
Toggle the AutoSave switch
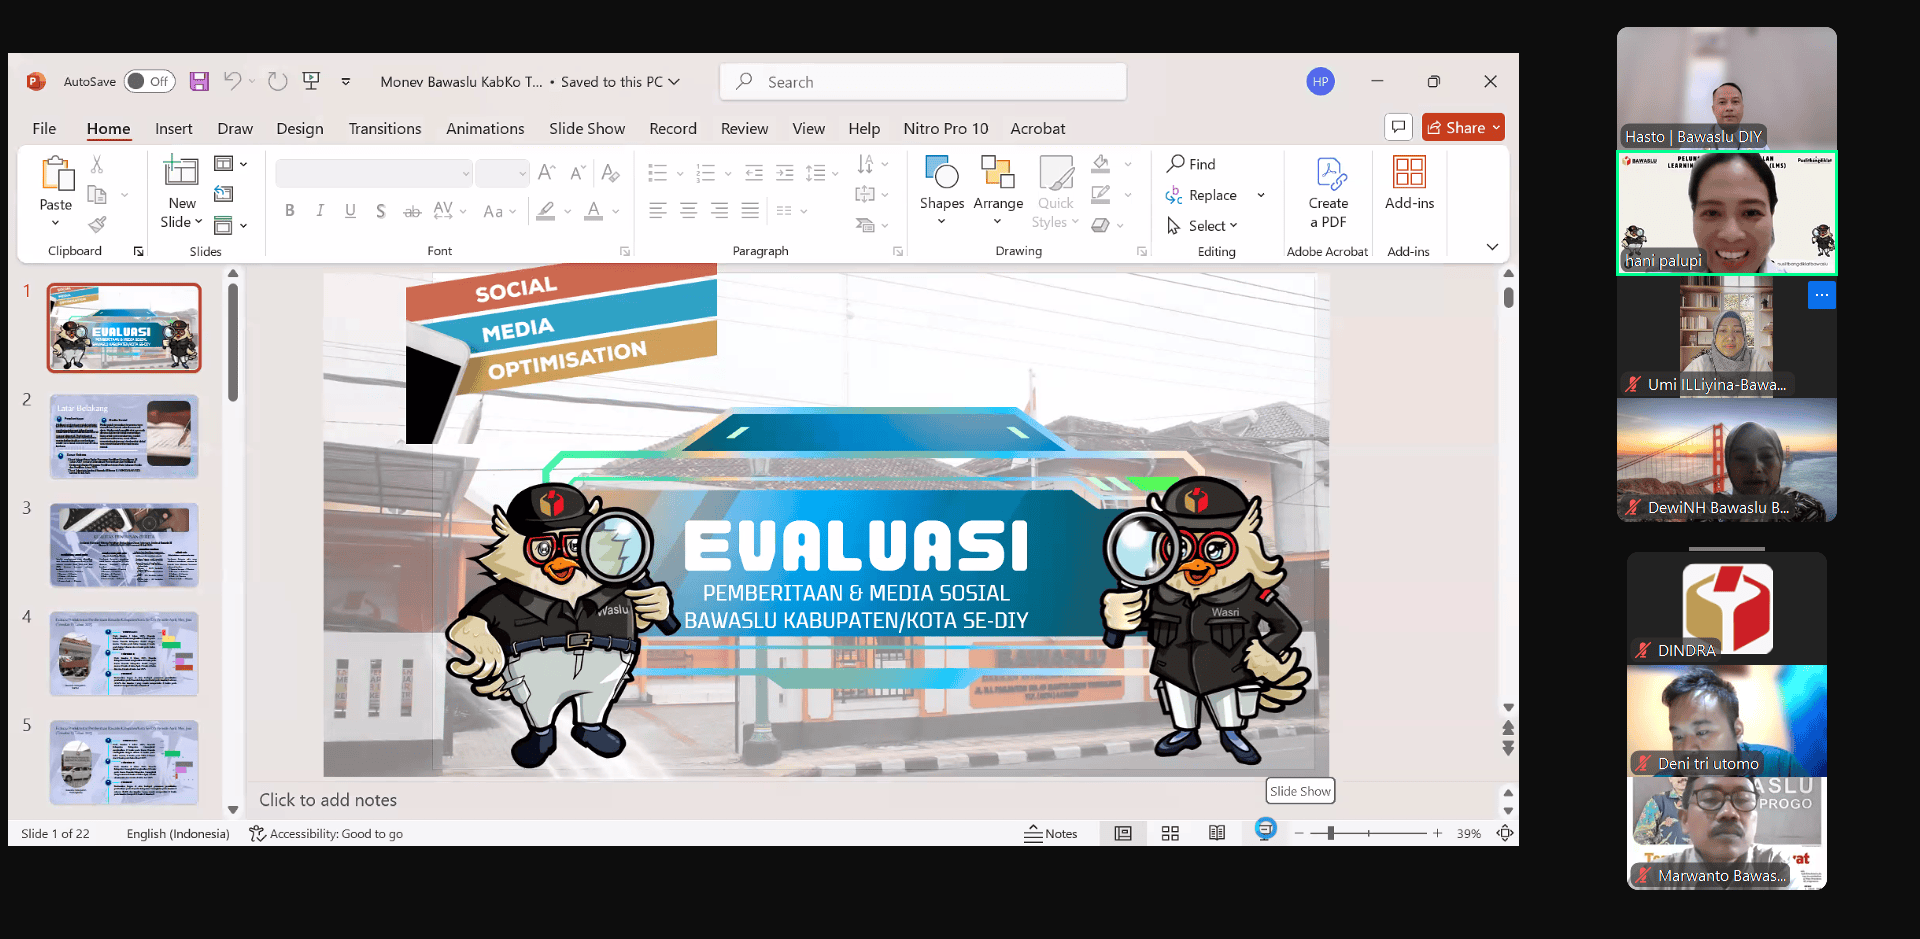point(150,82)
